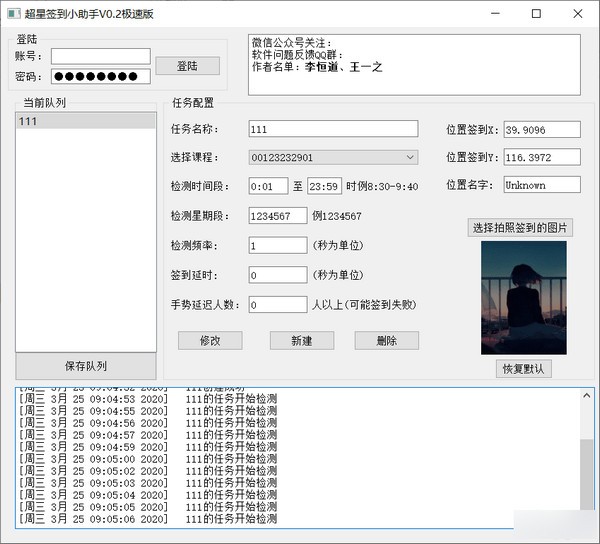
Task: Click the 密码 password input field
Action: click(101, 77)
